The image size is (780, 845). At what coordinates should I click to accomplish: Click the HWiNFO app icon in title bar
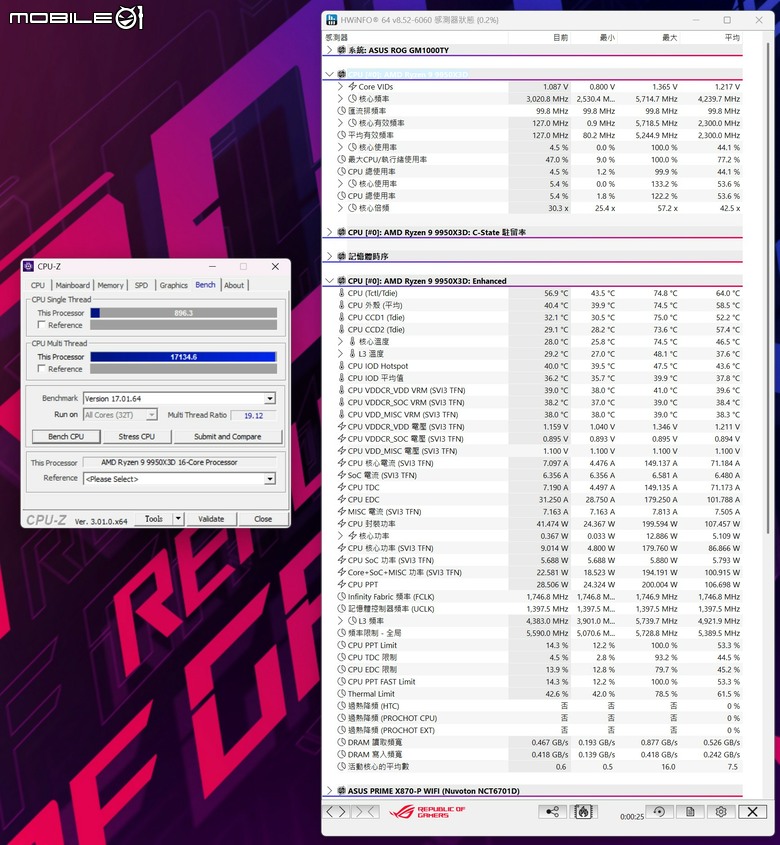(x=331, y=20)
